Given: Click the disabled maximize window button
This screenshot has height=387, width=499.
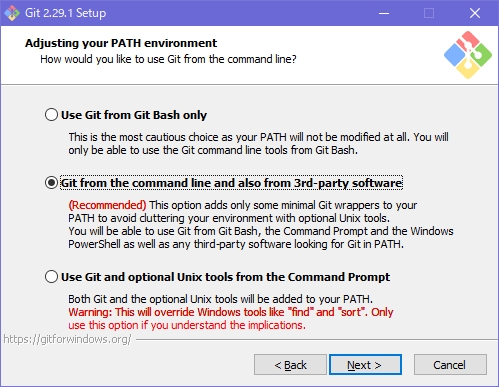Looking at the screenshot, I should click(x=429, y=13).
